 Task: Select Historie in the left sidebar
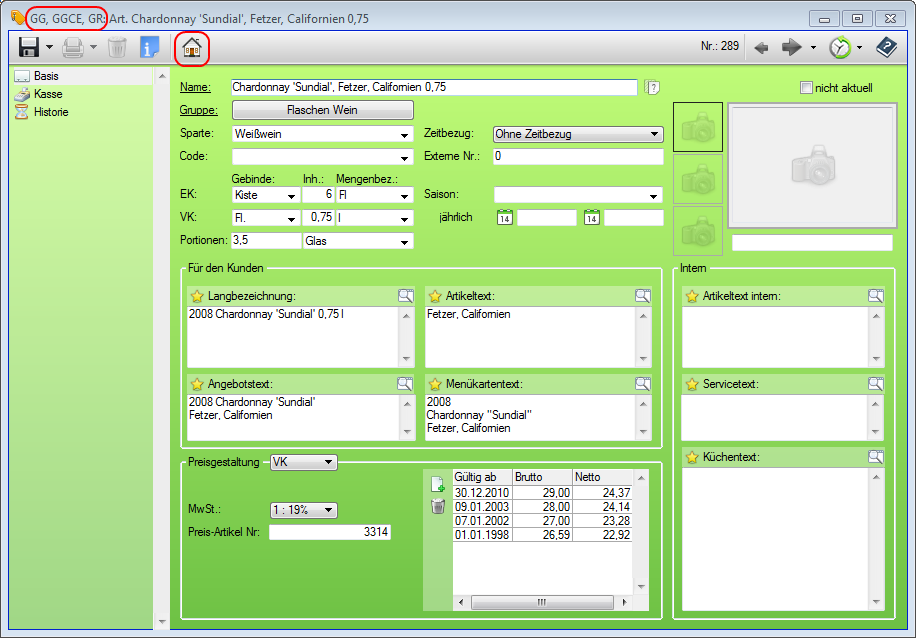pos(51,112)
